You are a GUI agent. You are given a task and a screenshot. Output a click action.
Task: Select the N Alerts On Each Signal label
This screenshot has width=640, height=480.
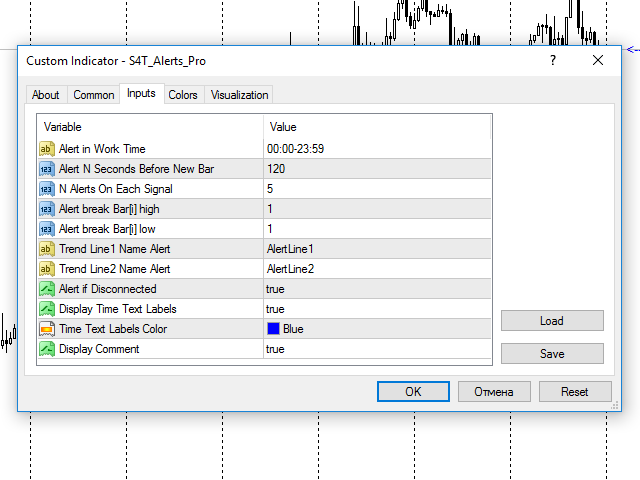tap(116, 189)
